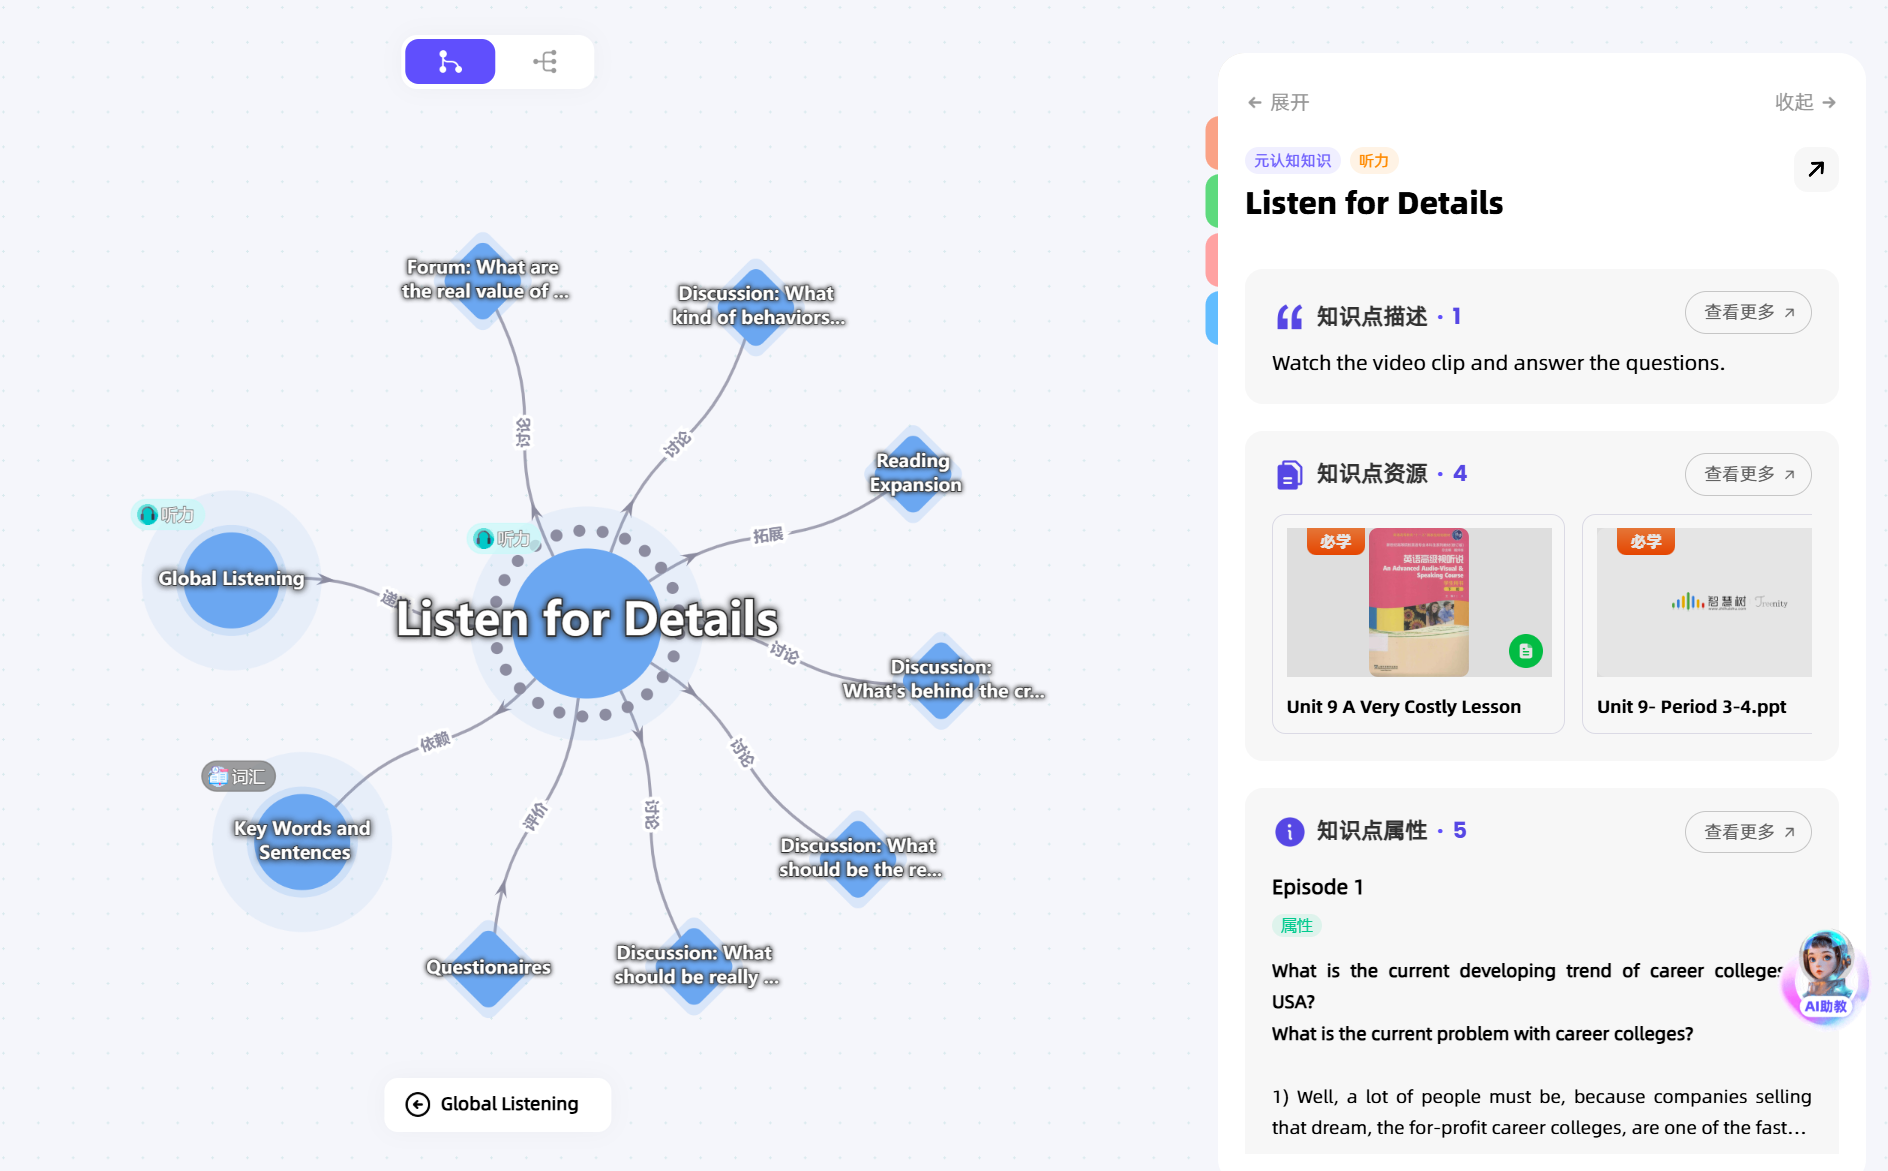1888x1171 pixels.
Task: Switch to the graph layout view
Action: click(x=450, y=62)
